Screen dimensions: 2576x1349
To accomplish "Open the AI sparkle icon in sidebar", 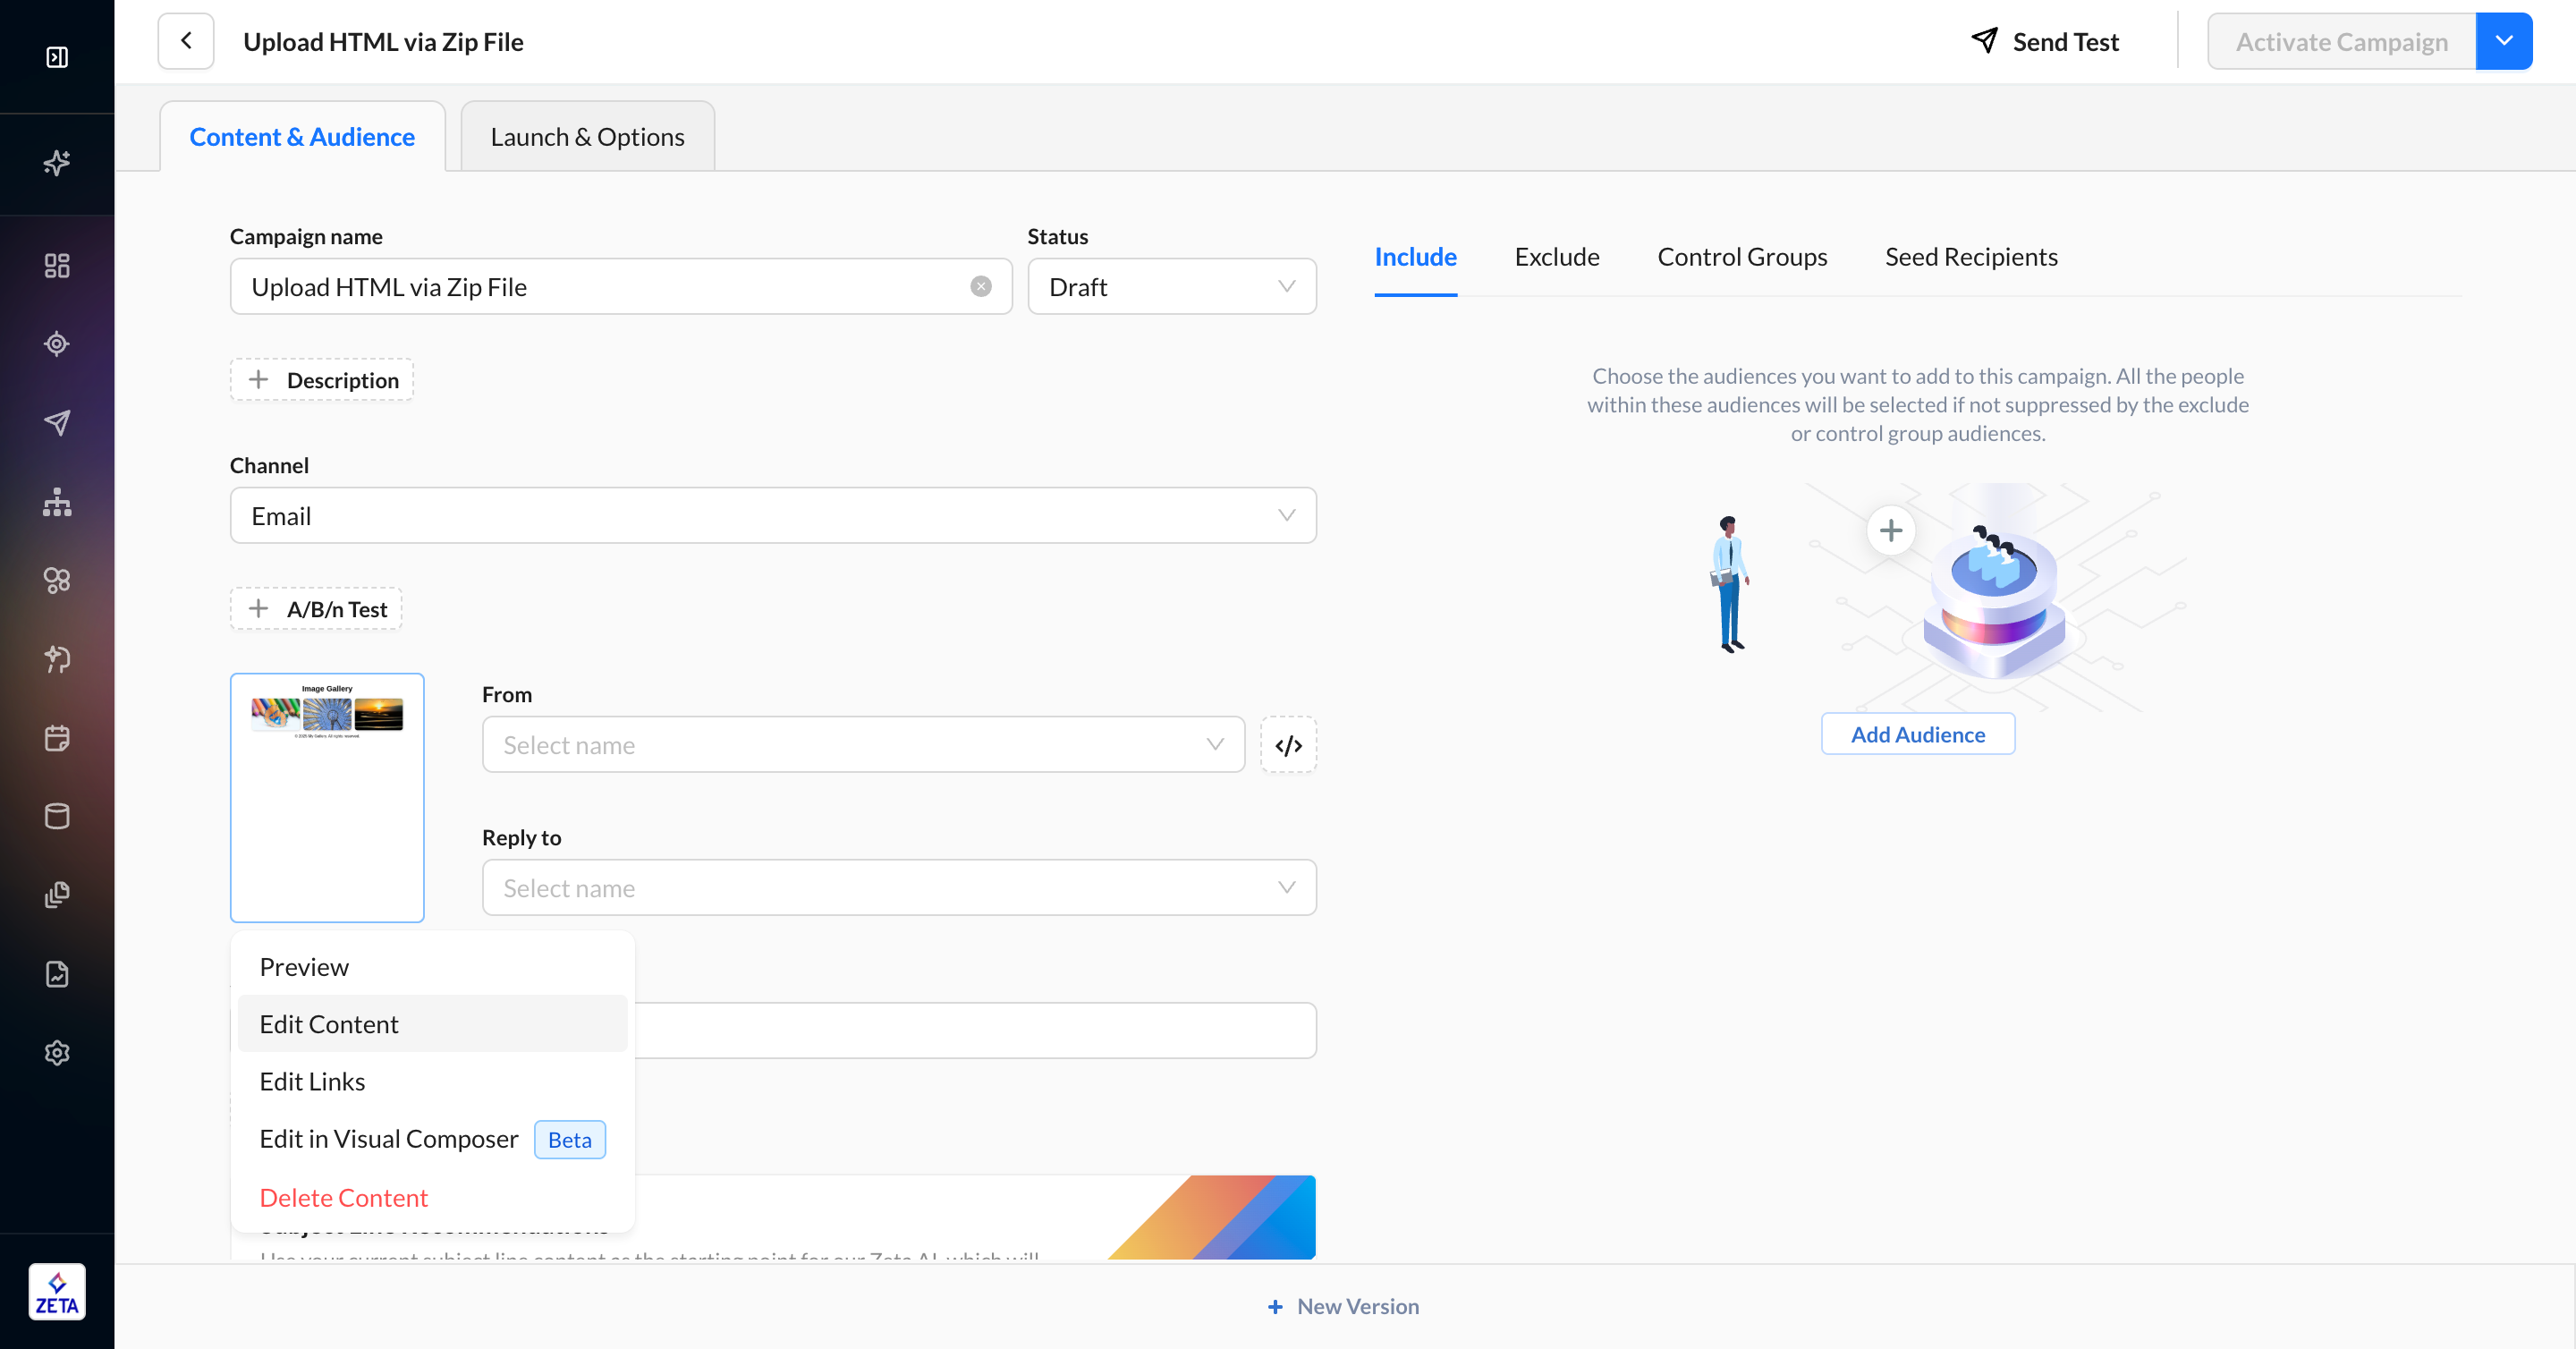I will coord(57,162).
